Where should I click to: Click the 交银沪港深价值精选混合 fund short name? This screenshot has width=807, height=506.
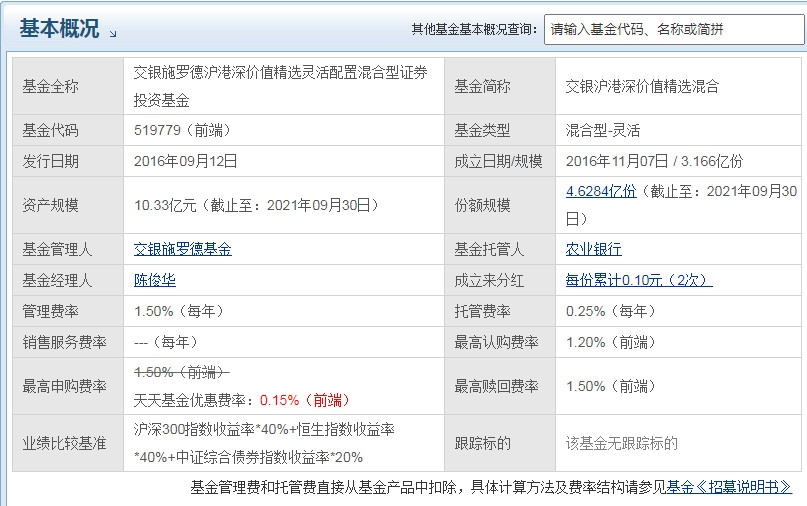point(642,86)
